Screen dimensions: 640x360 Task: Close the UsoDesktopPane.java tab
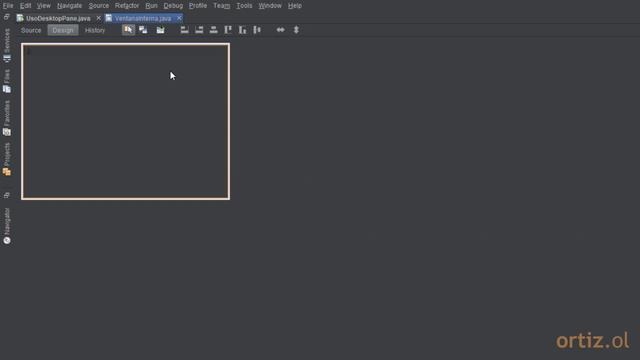pyautogui.click(x=98, y=18)
